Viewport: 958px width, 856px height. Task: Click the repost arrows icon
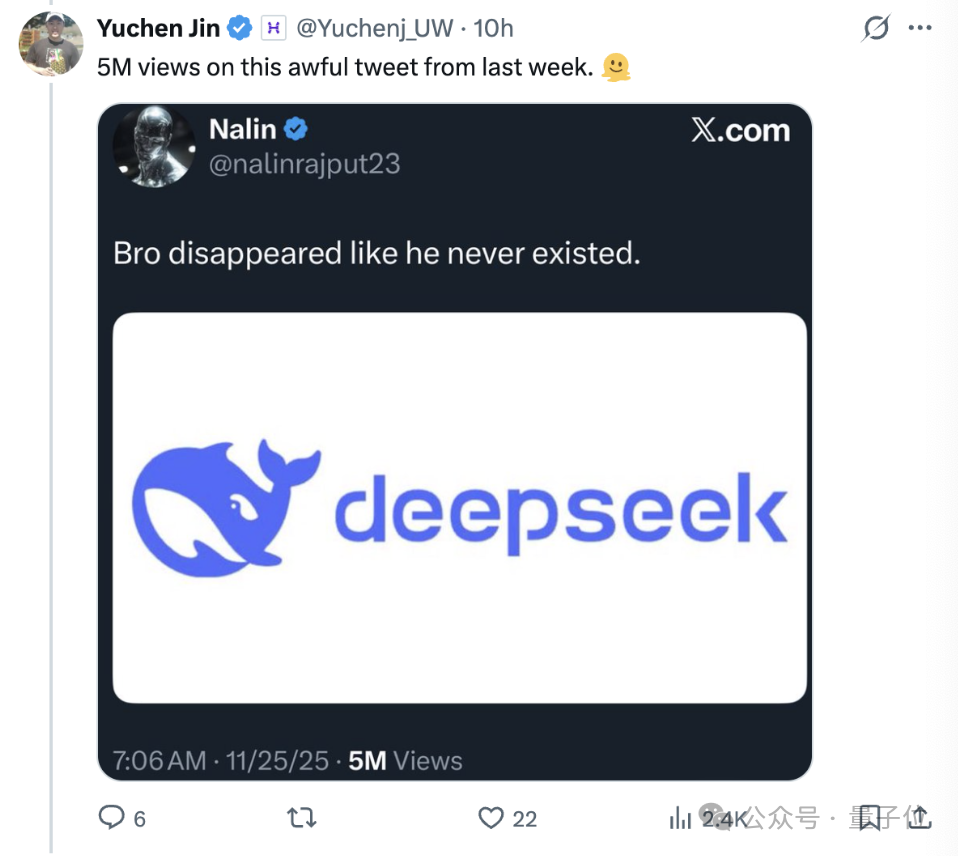click(x=301, y=818)
